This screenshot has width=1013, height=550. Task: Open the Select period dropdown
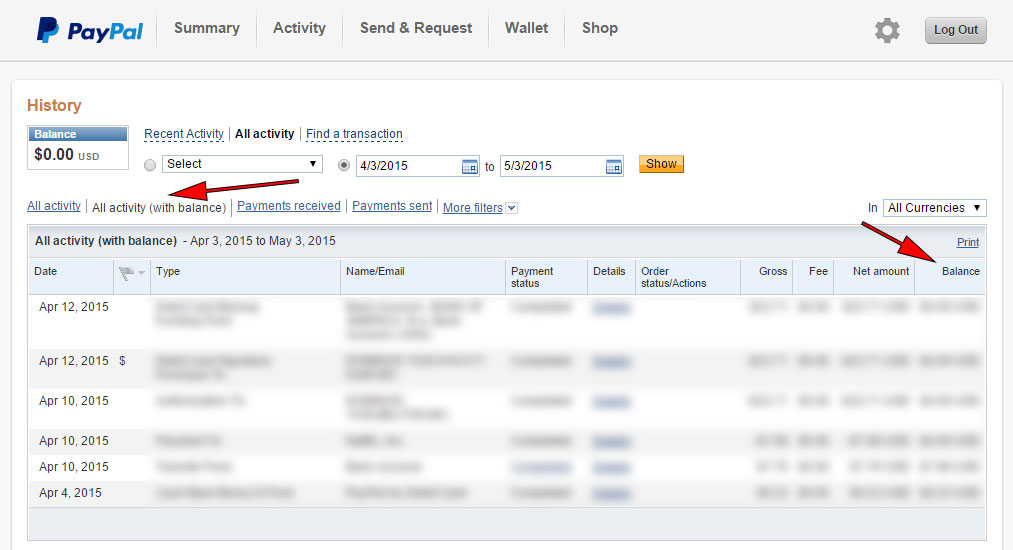(242, 164)
